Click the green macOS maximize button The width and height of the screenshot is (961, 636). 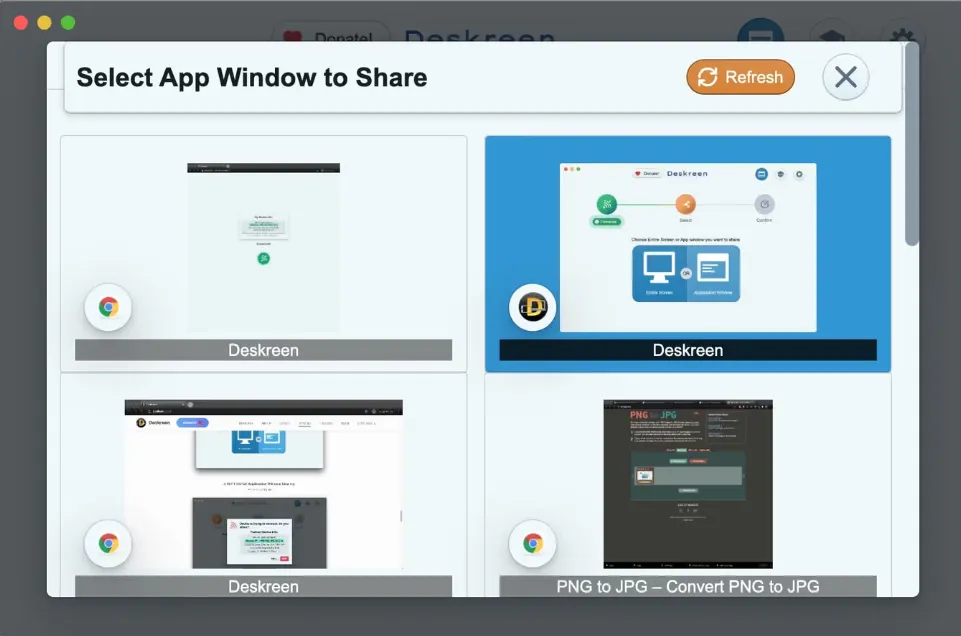[68, 23]
